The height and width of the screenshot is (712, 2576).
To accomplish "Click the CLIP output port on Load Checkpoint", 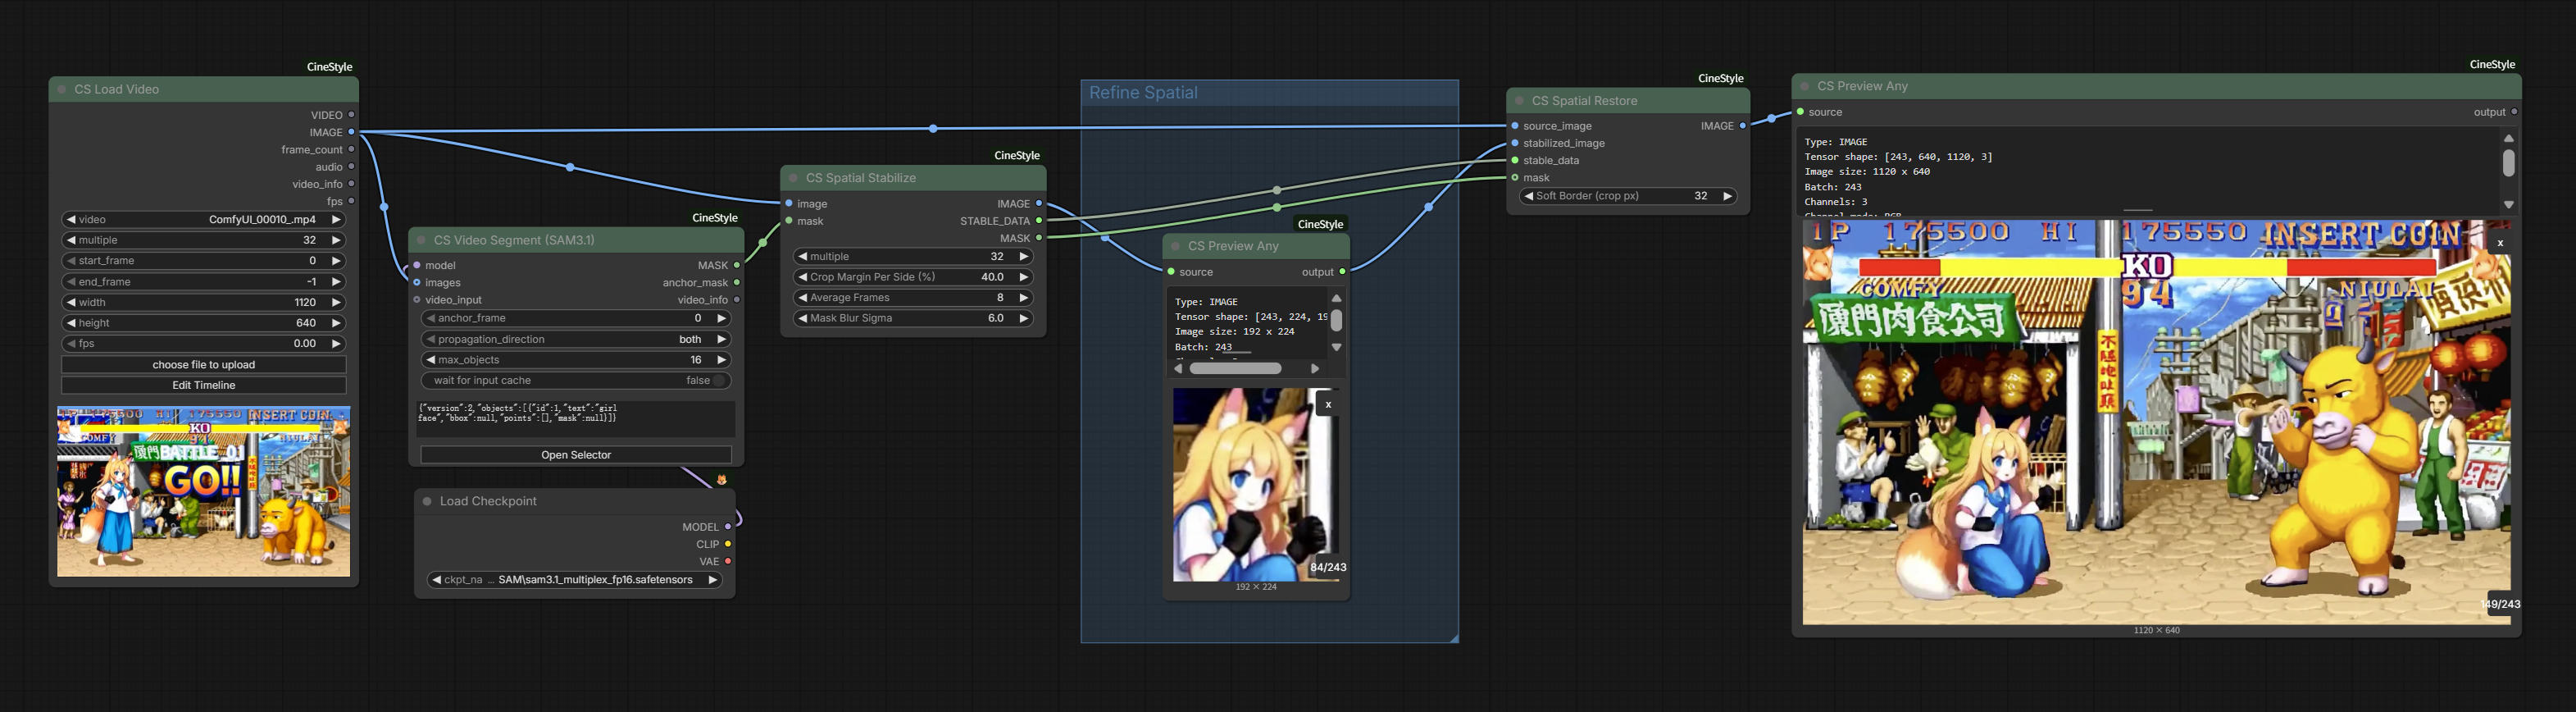I will click(x=728, y=544).
